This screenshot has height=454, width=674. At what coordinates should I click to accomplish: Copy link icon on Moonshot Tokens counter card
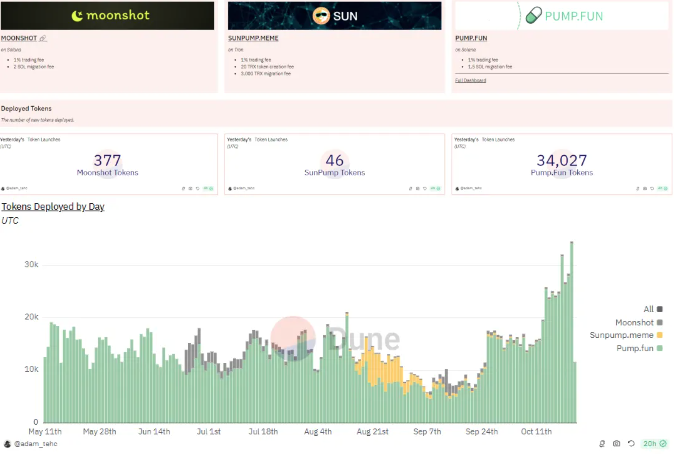coord(184,189)
